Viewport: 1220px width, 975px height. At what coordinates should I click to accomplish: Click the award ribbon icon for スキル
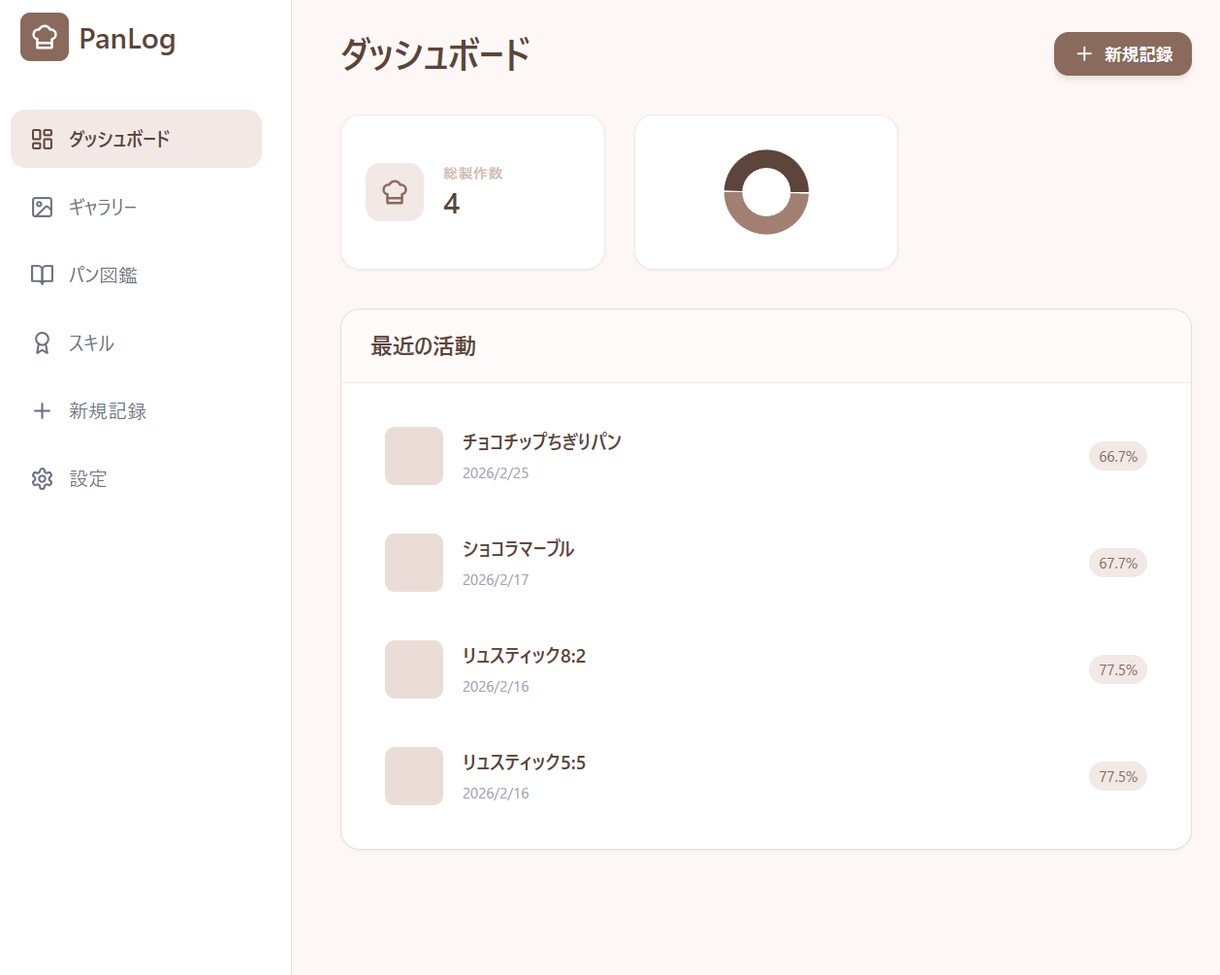[x=42, y=343]
